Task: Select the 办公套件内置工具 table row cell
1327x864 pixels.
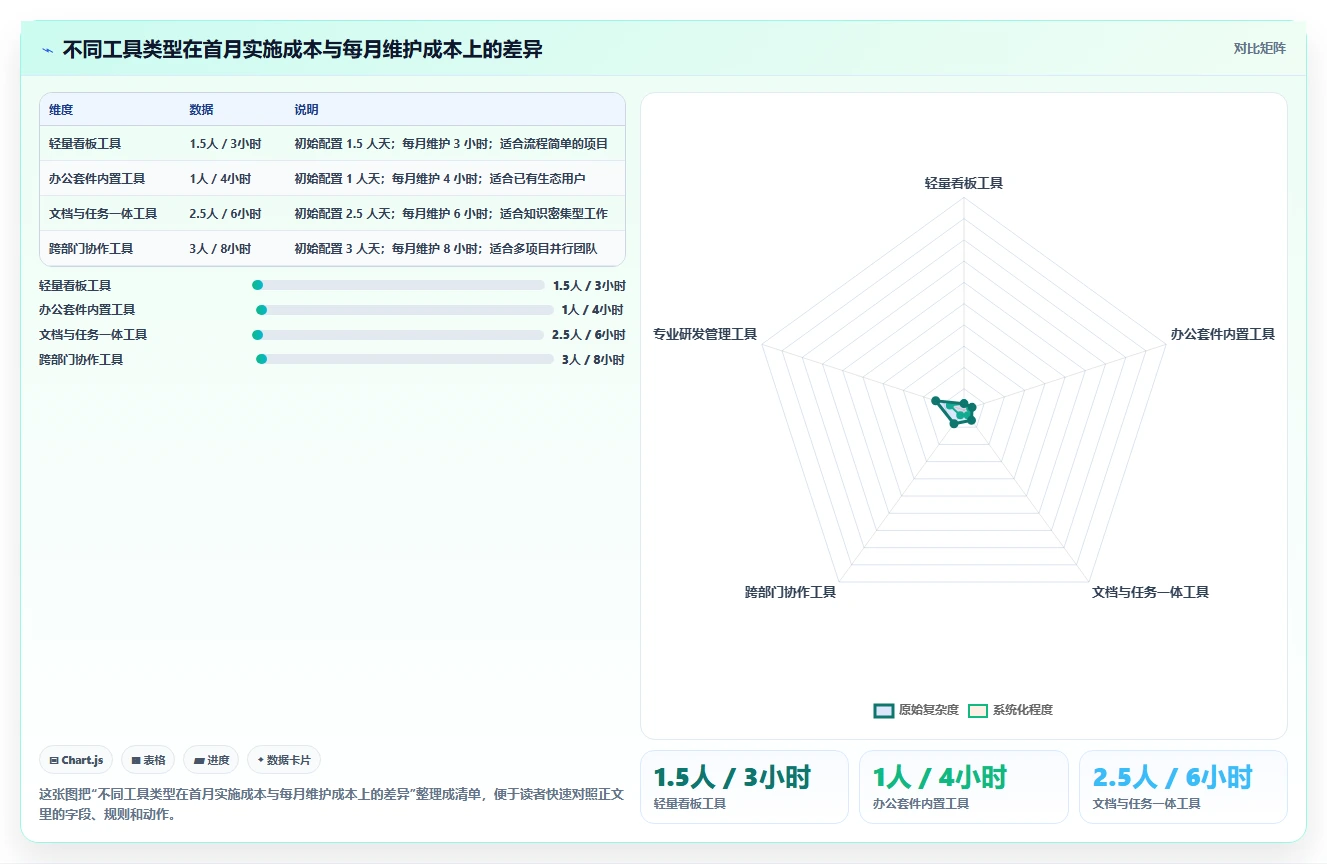Action: tap(97, 179)
